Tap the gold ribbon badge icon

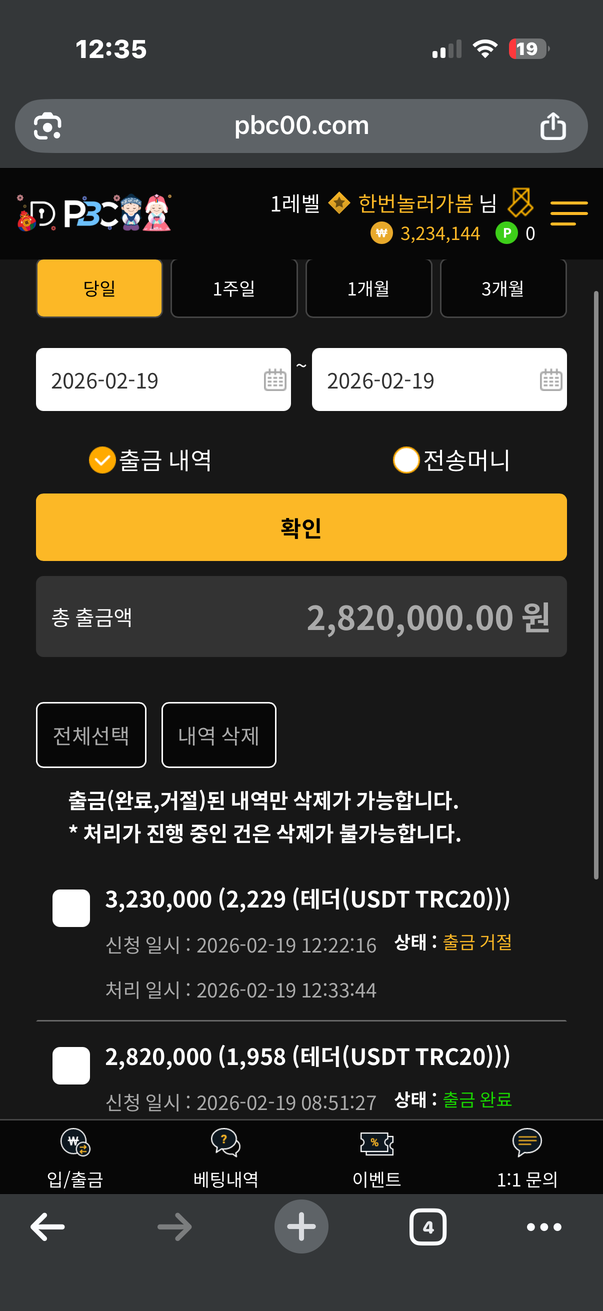(520, 203)
